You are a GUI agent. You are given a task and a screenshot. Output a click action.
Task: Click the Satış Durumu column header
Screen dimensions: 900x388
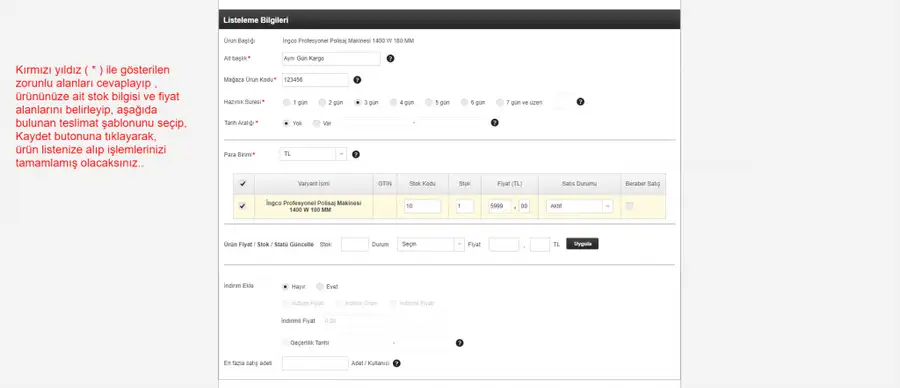coord(579,184)
